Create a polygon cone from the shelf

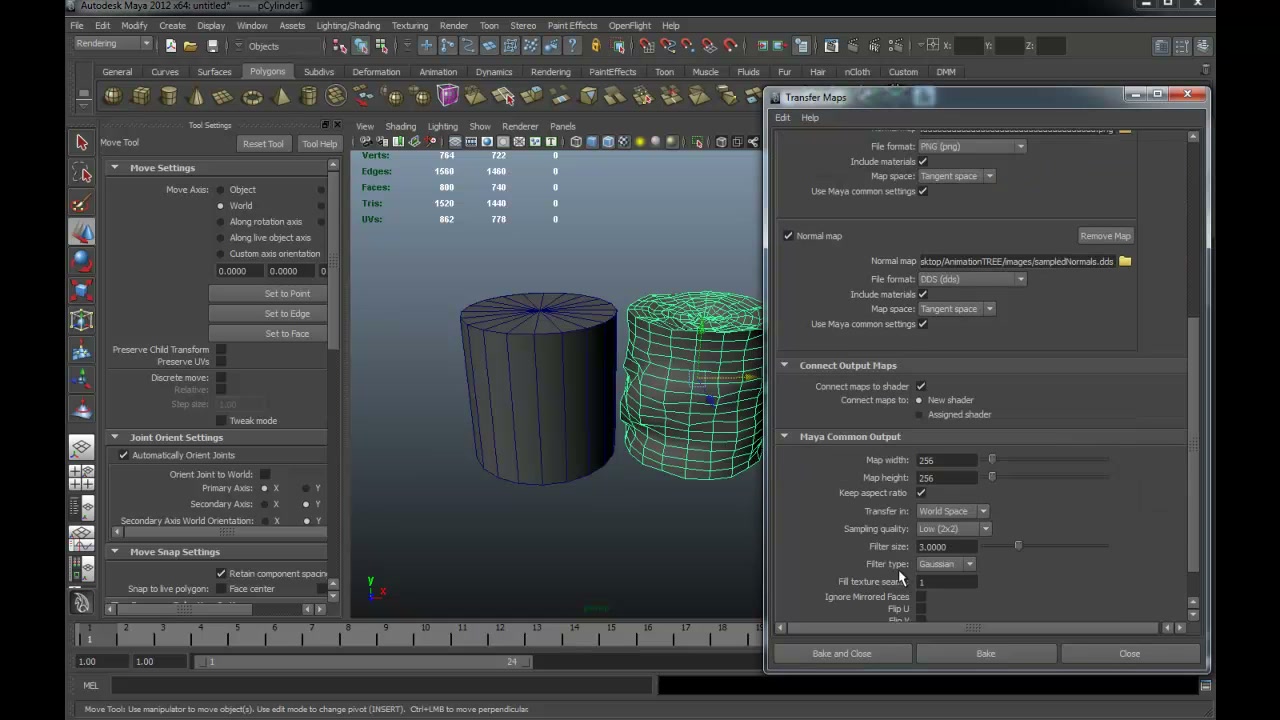click(196, 97)
